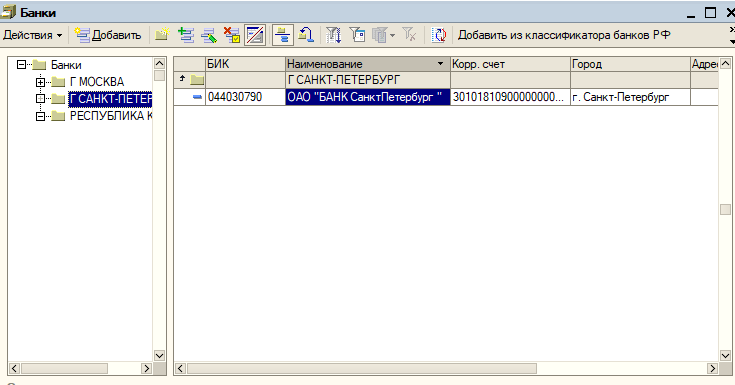Move item to another group icon
This screenshot has height=385, width=735.
pyautogui.click(x=306, y=35)
